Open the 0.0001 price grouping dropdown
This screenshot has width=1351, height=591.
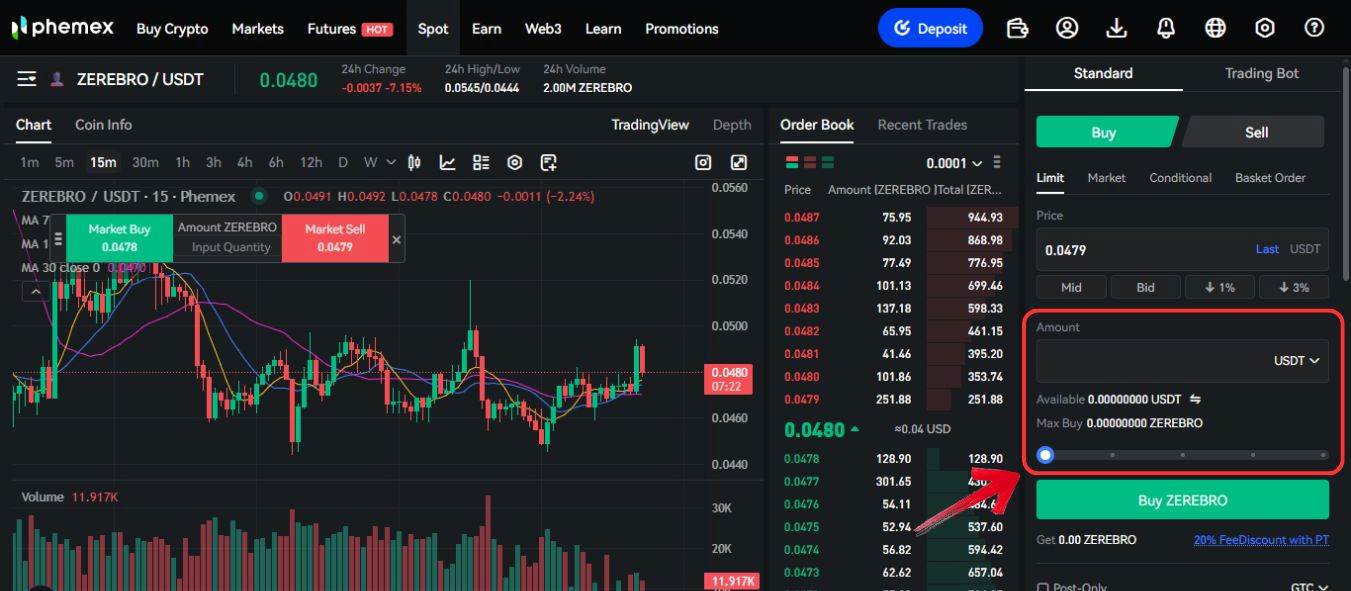pos(954,163)
